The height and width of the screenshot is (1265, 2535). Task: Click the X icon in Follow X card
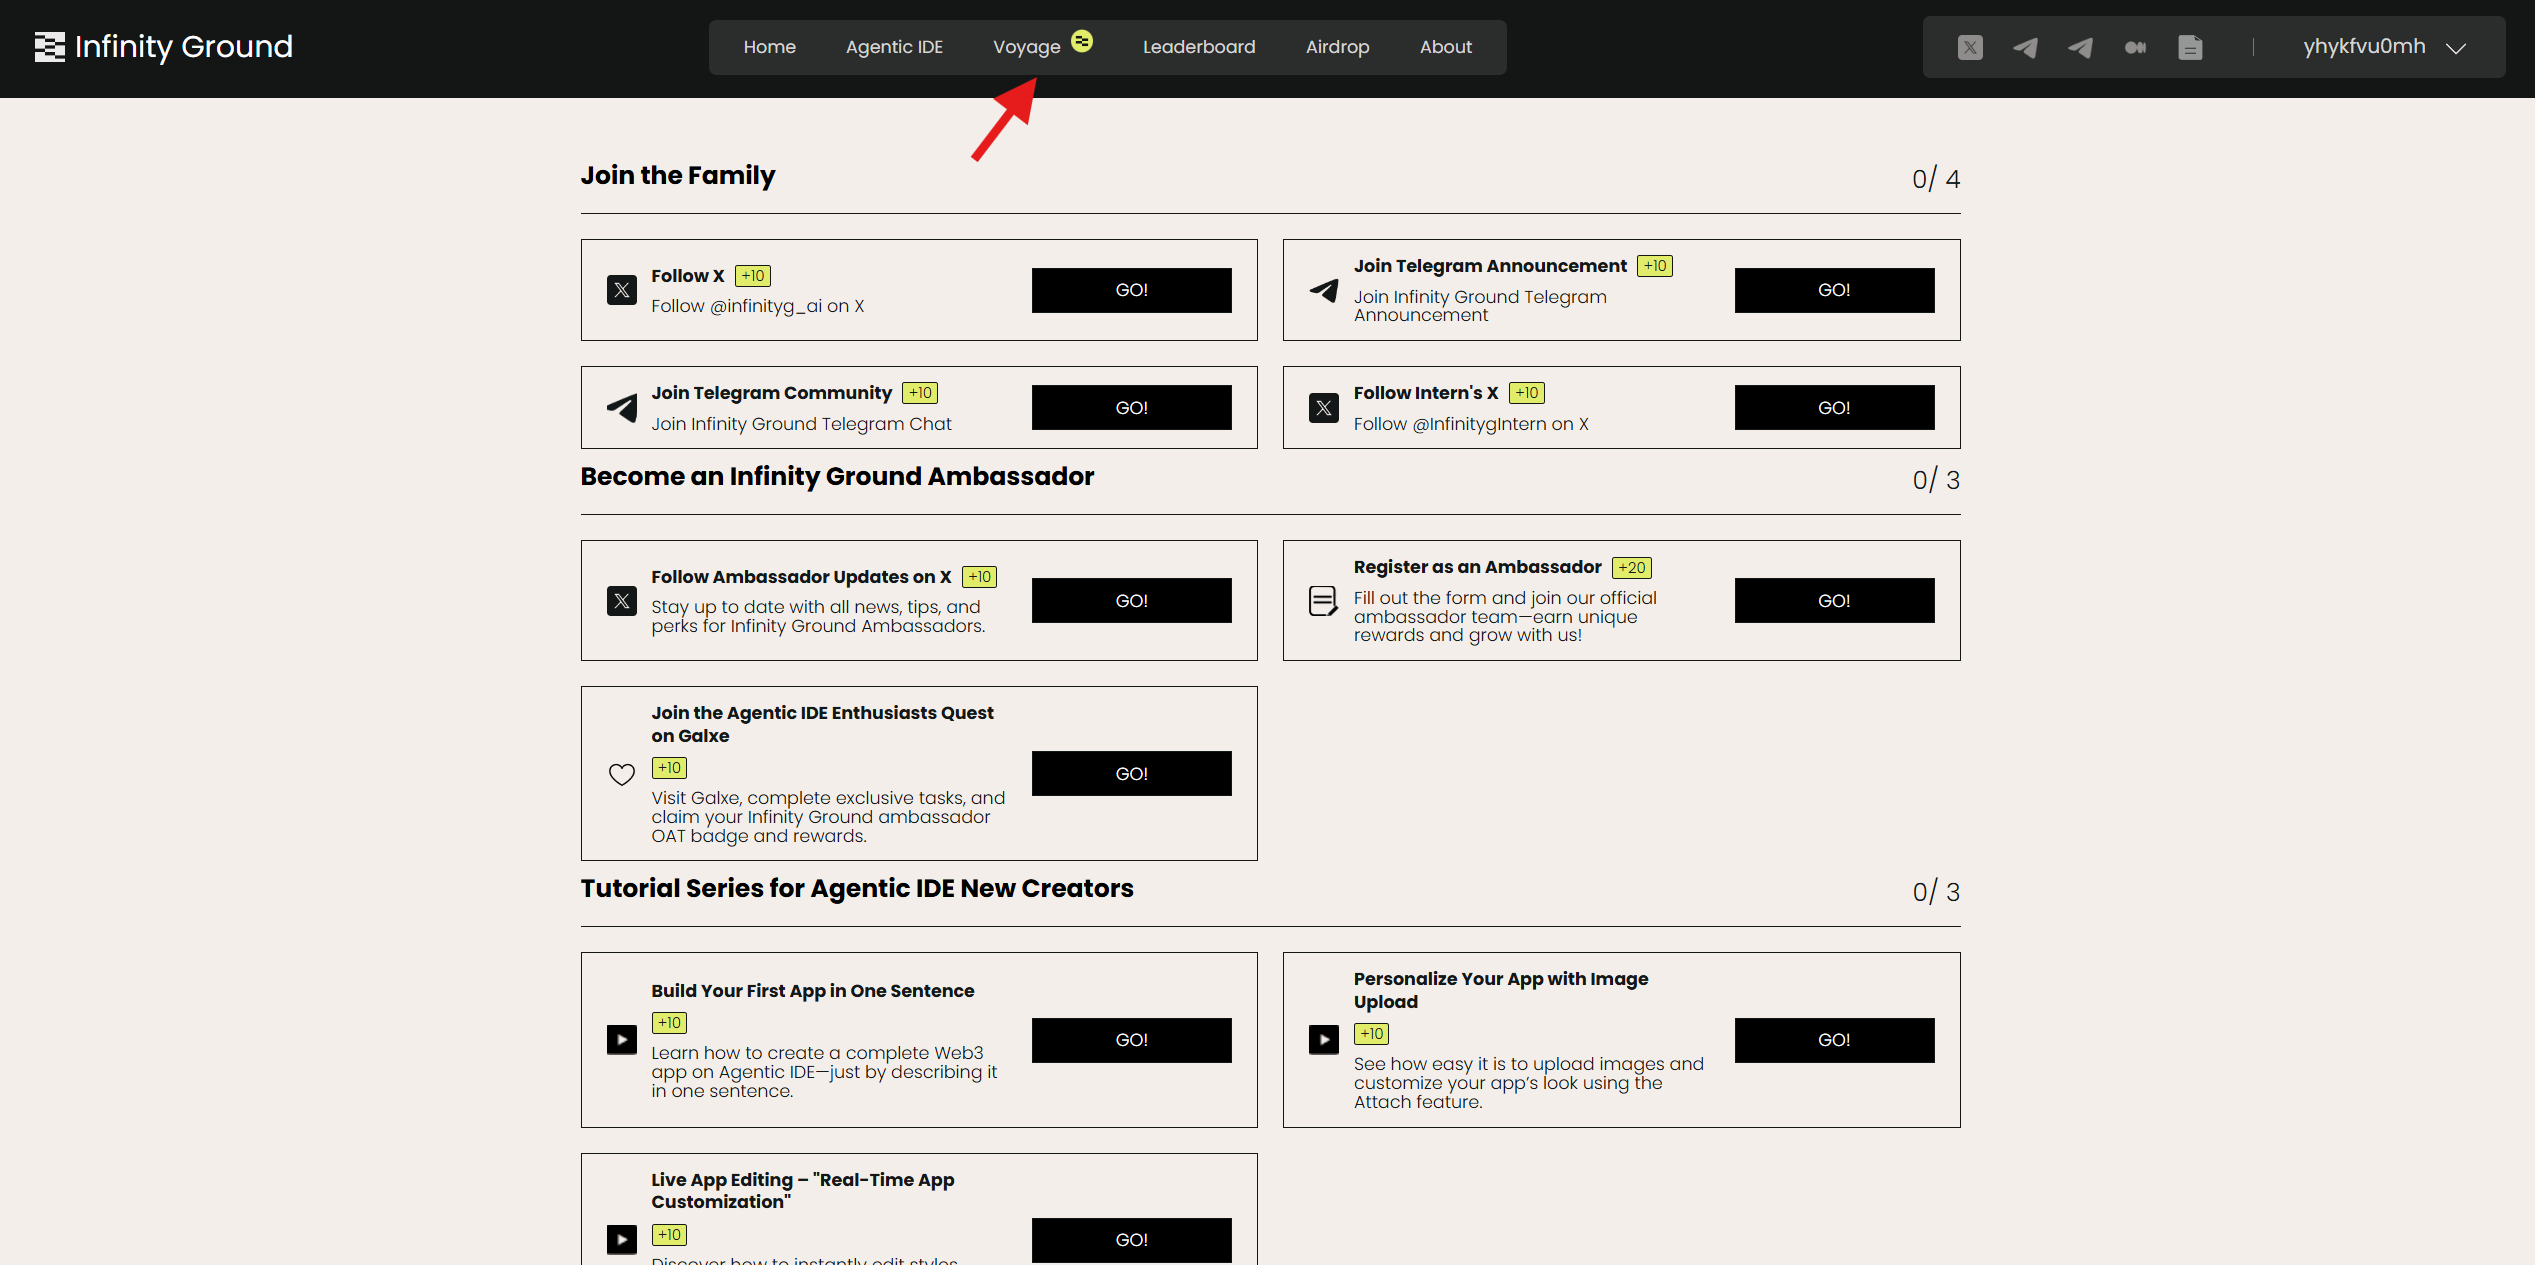pos(622,290)
